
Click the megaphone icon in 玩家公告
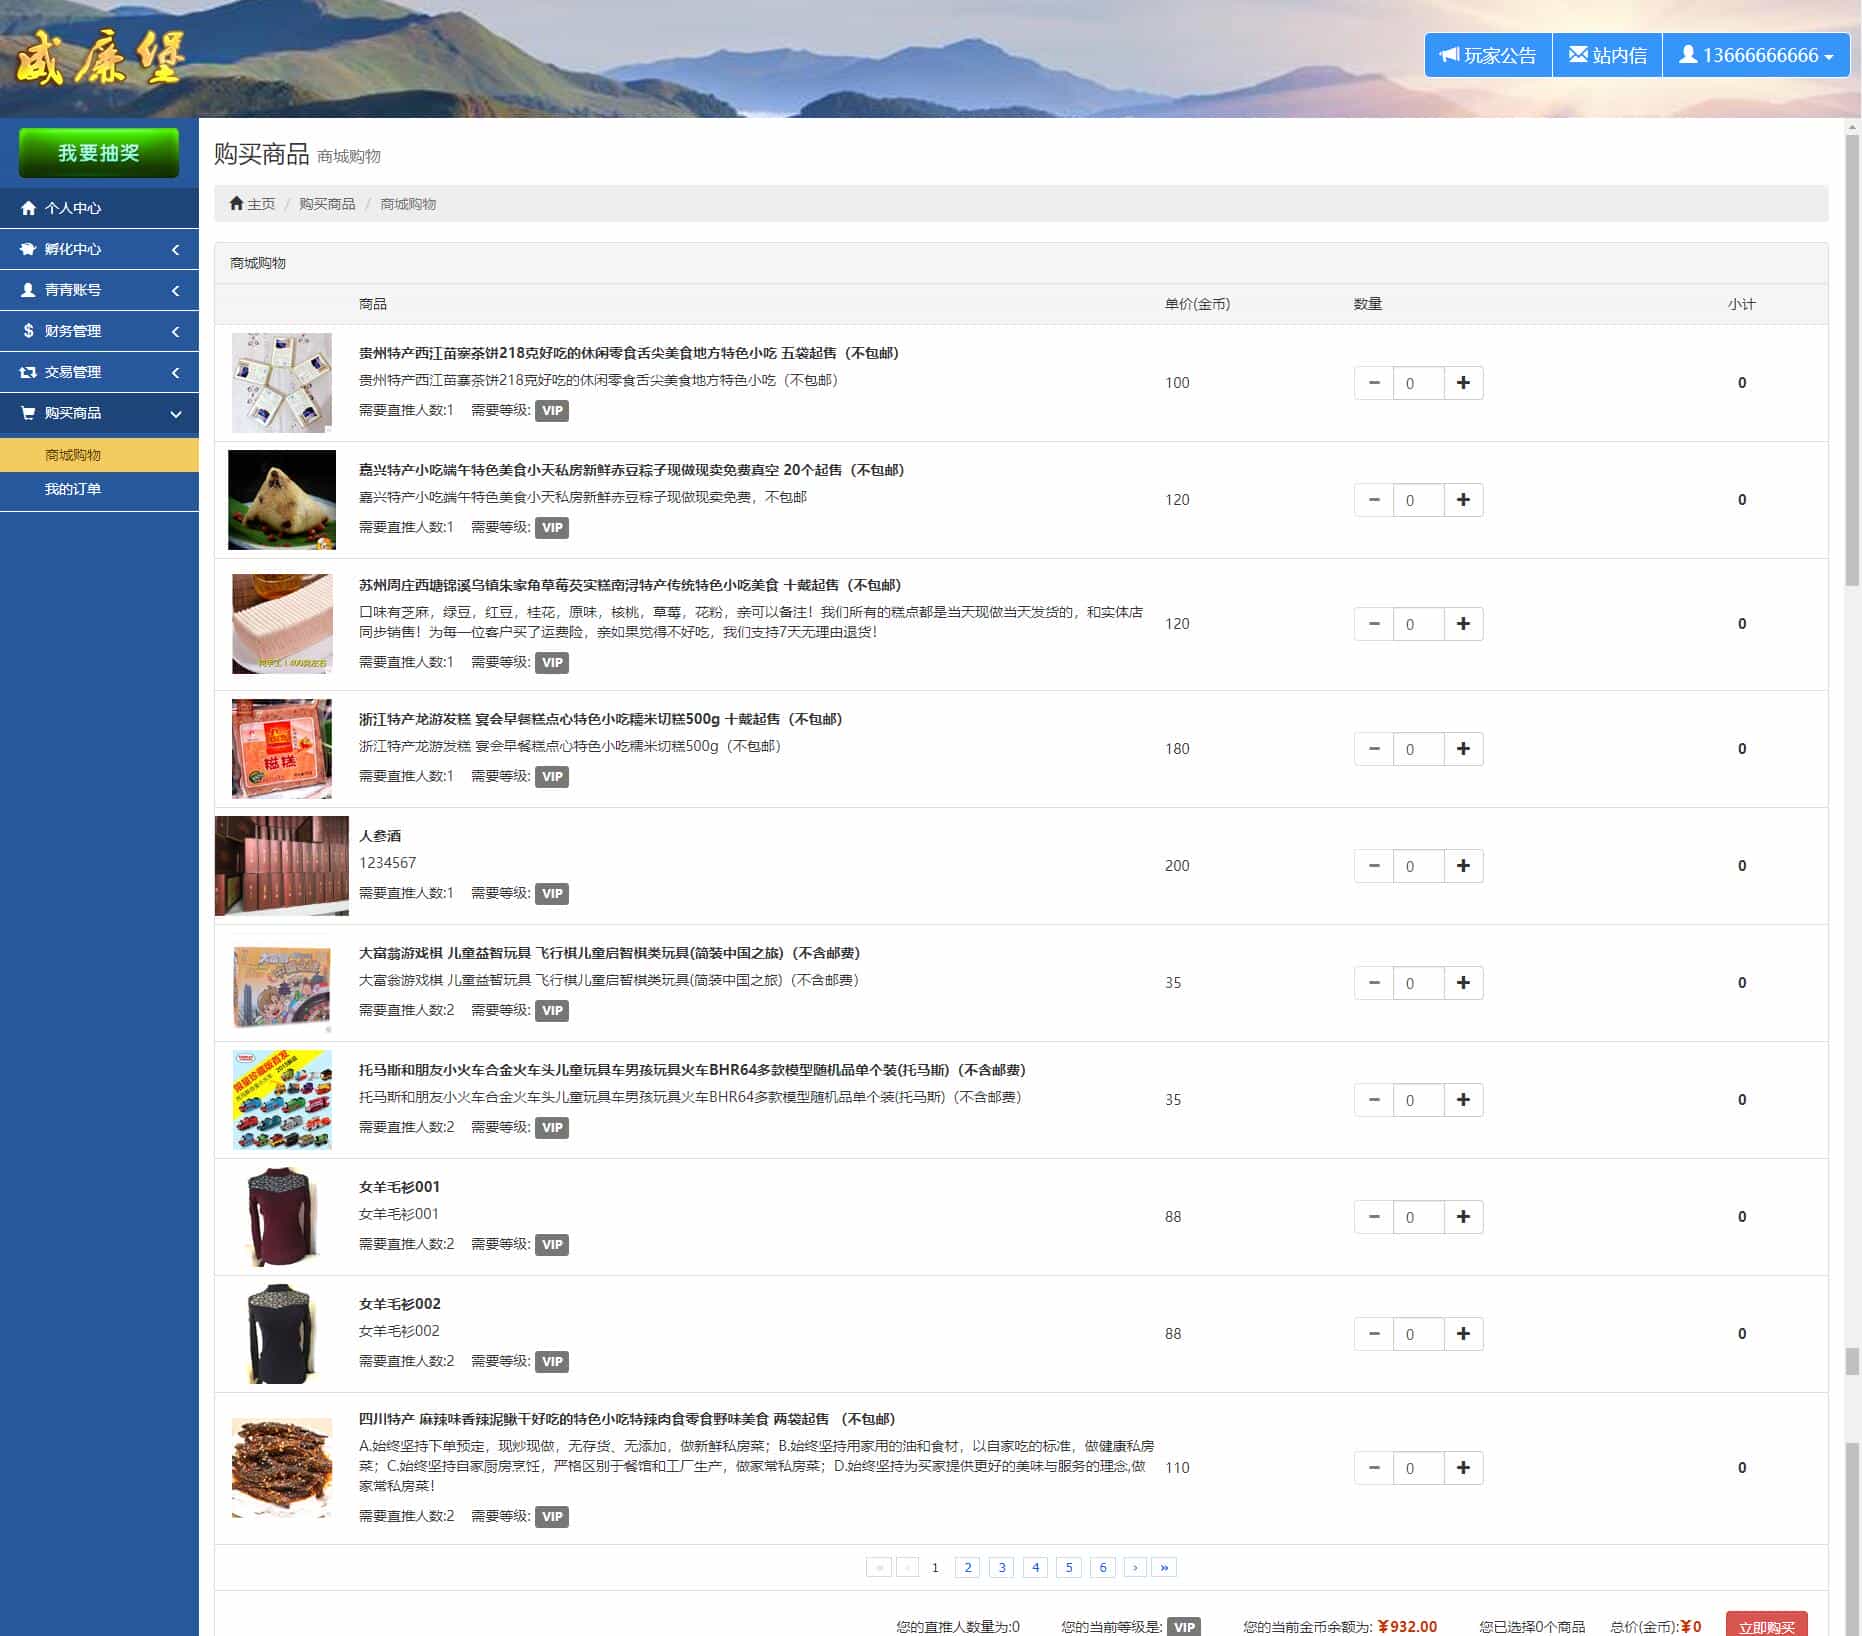coord(1449,55)
